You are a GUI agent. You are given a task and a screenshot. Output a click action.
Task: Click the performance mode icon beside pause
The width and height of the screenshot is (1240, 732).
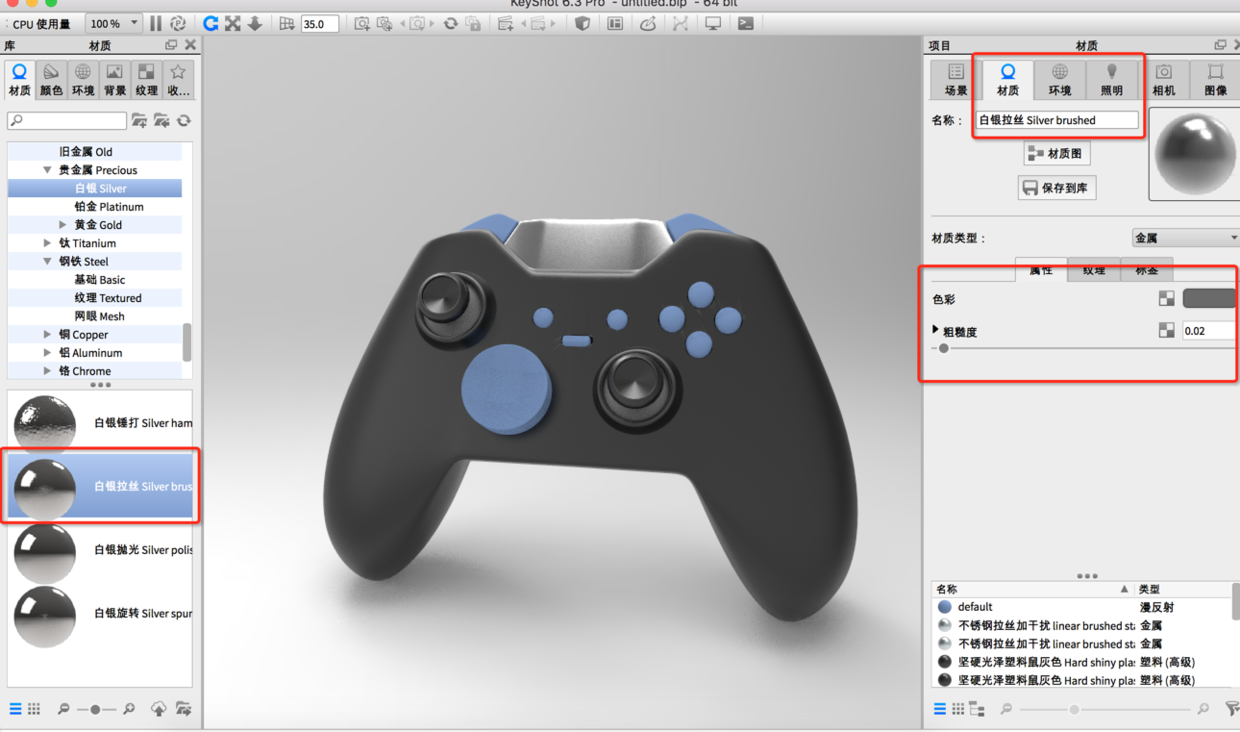178,23
